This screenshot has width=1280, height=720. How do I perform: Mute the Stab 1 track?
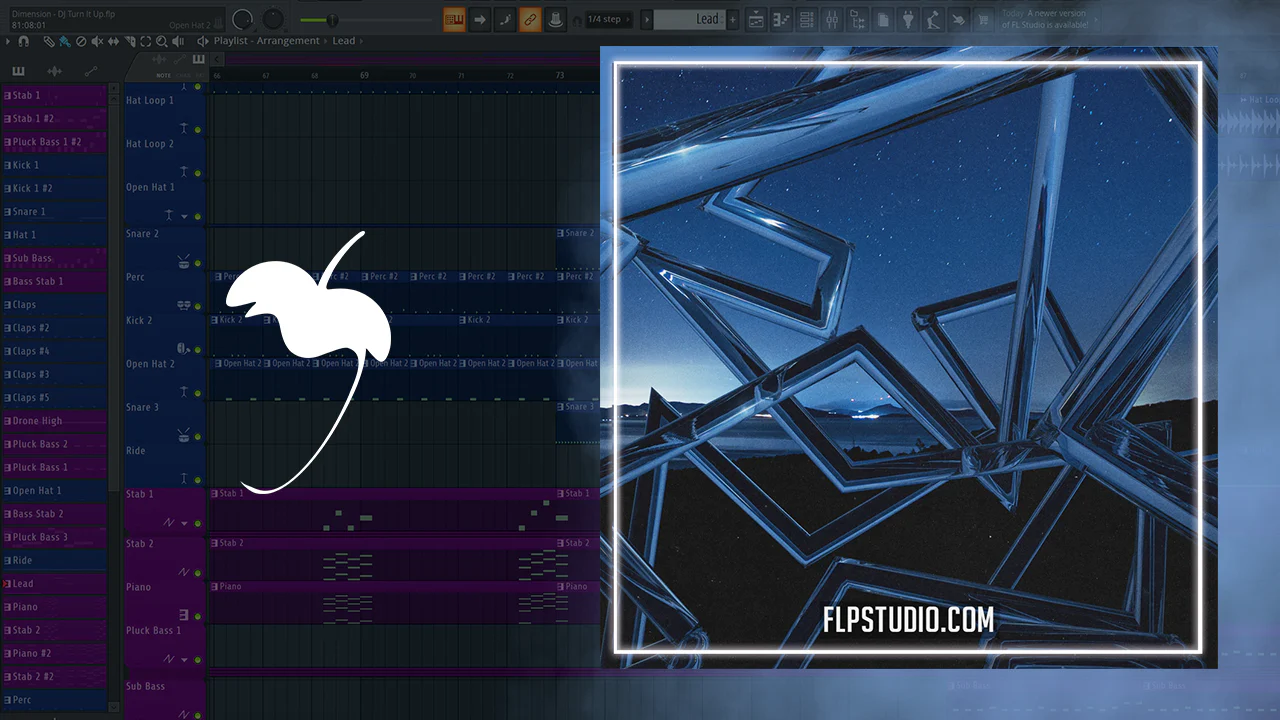(x=198, y=522)
